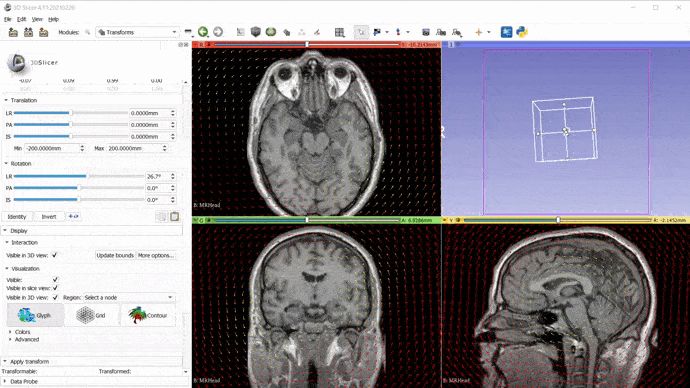Open the Region Select a node dropdown
690x388 pixels.
pyautogui.click(x=129, y=298)
